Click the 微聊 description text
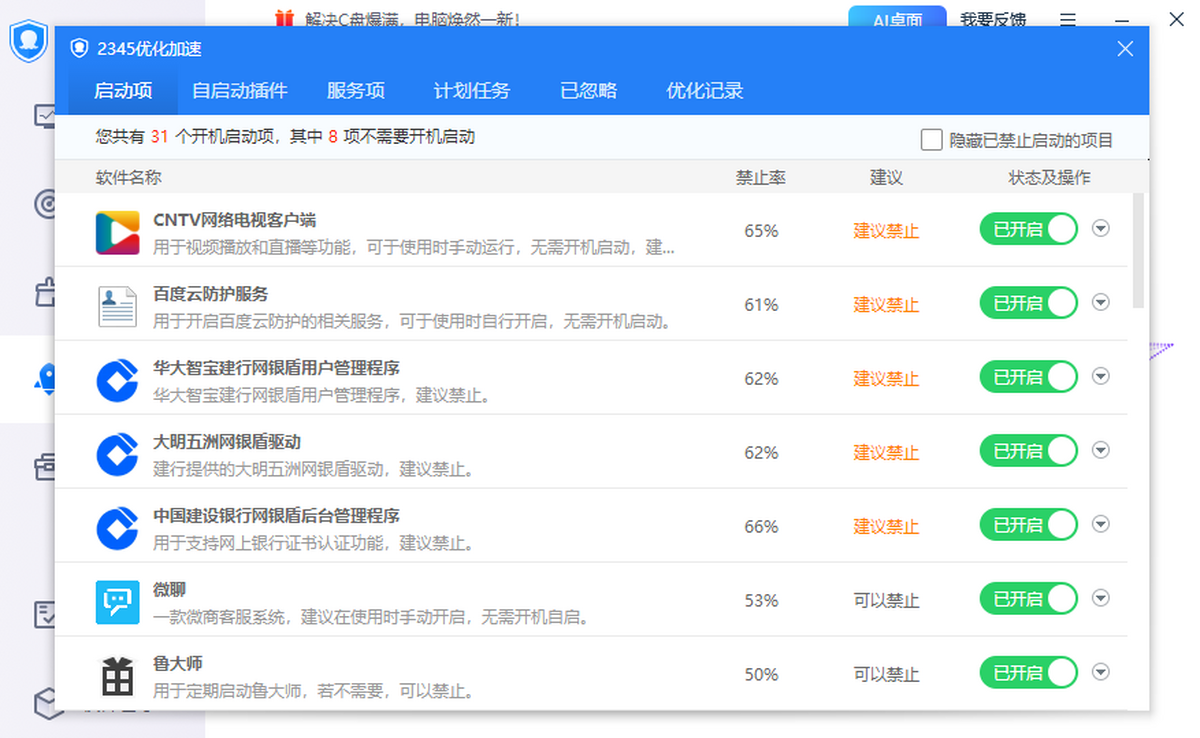This screenshot has width=1200, height=738. (x=371, y=618)
